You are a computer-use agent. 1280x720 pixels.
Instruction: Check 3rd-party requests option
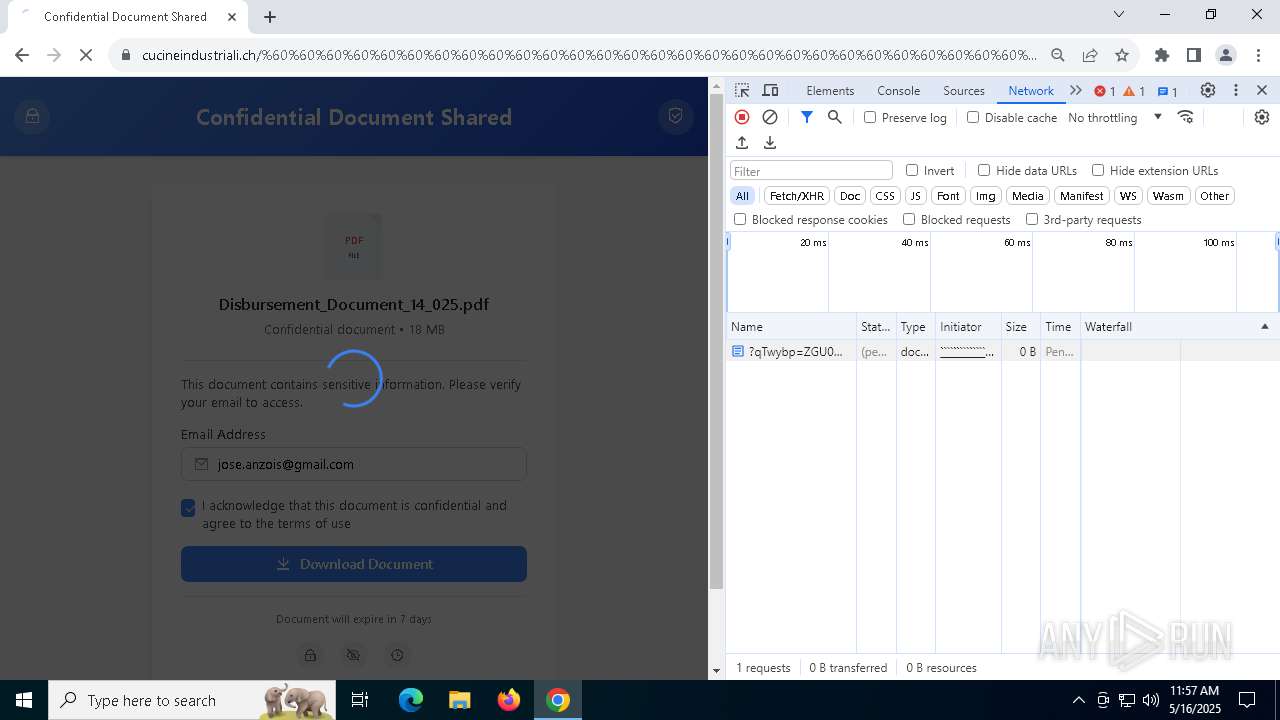1032,219
